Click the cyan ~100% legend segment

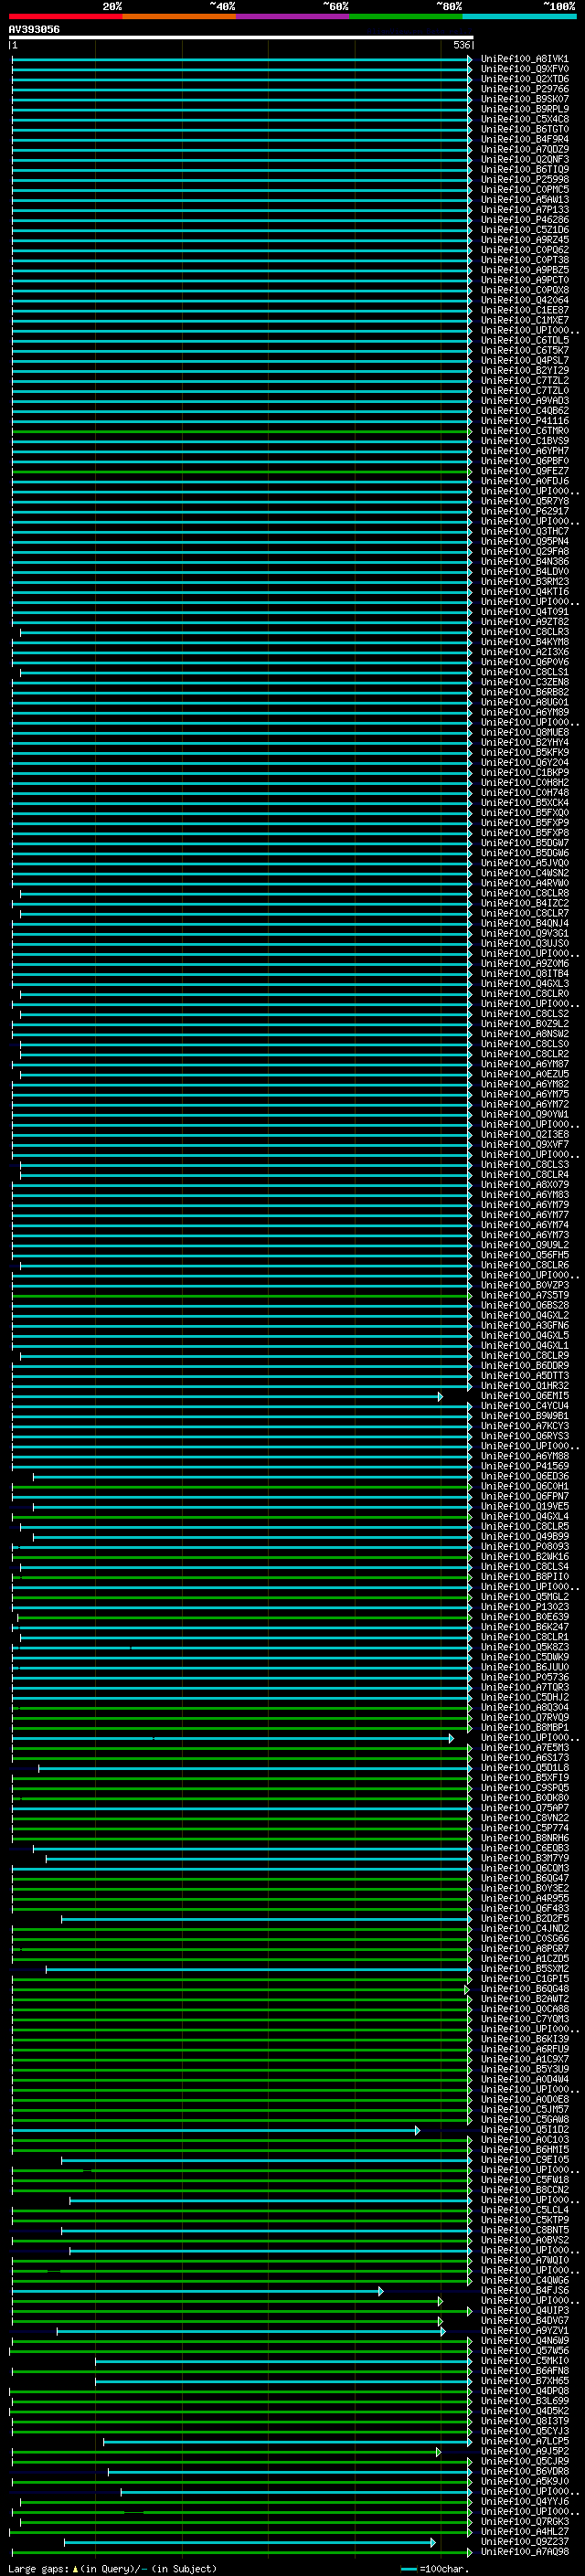tap(519, 16)
